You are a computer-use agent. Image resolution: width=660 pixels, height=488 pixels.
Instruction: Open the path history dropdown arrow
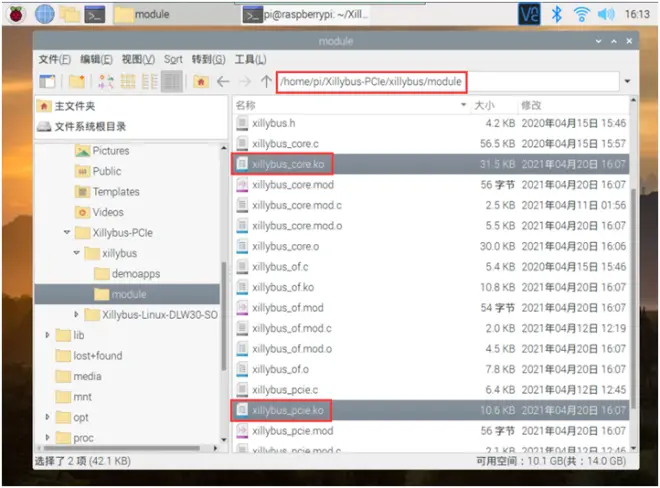pos(628,81)
